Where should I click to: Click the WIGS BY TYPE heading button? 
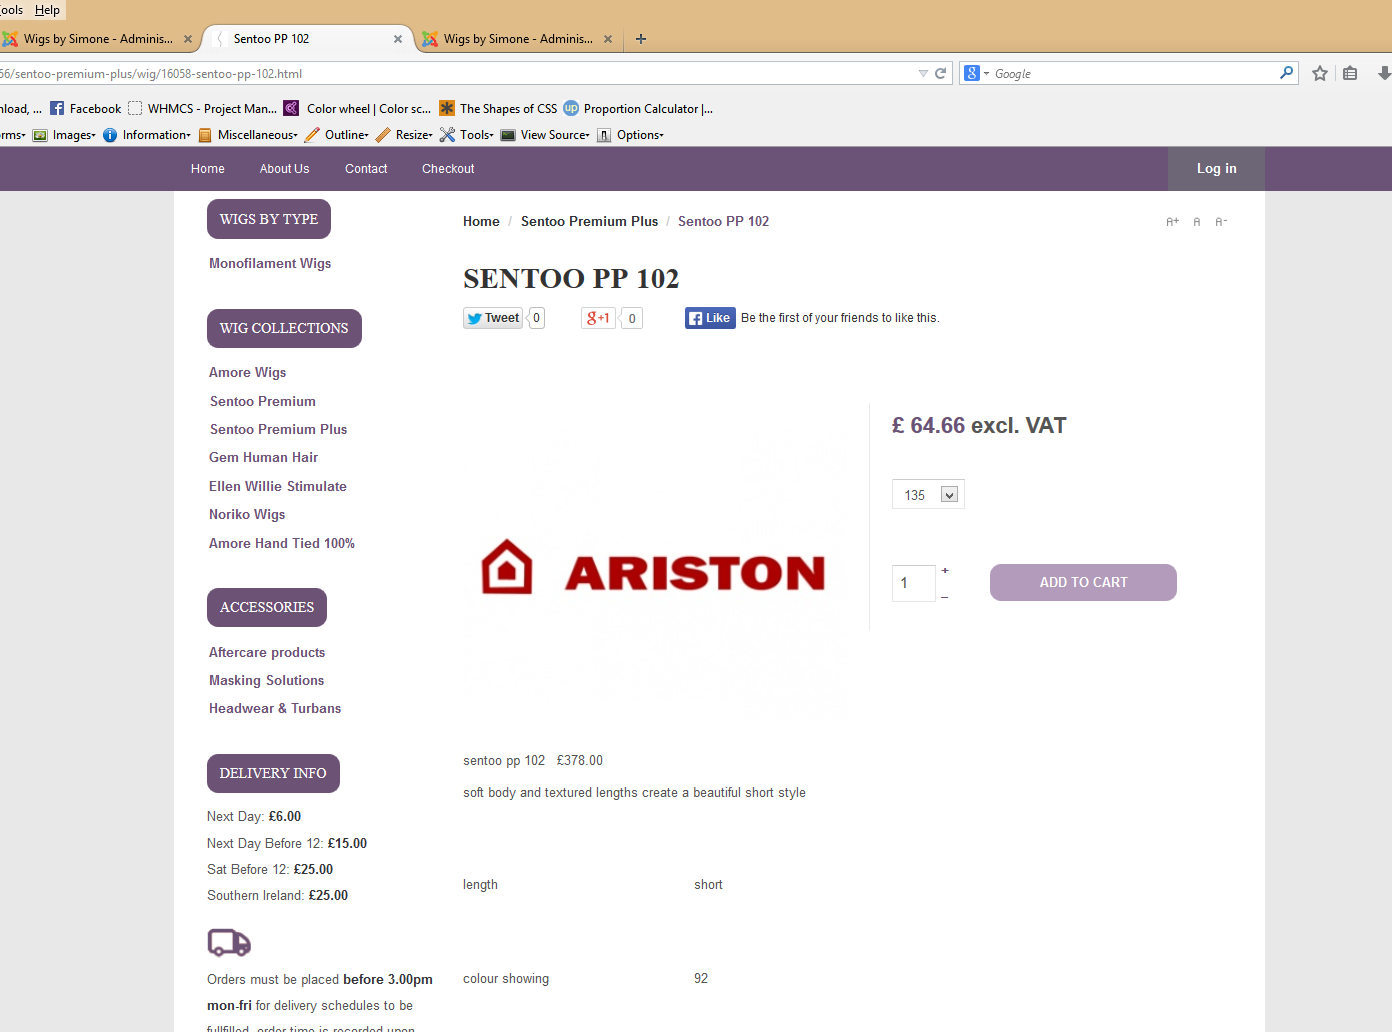[269, 220]
